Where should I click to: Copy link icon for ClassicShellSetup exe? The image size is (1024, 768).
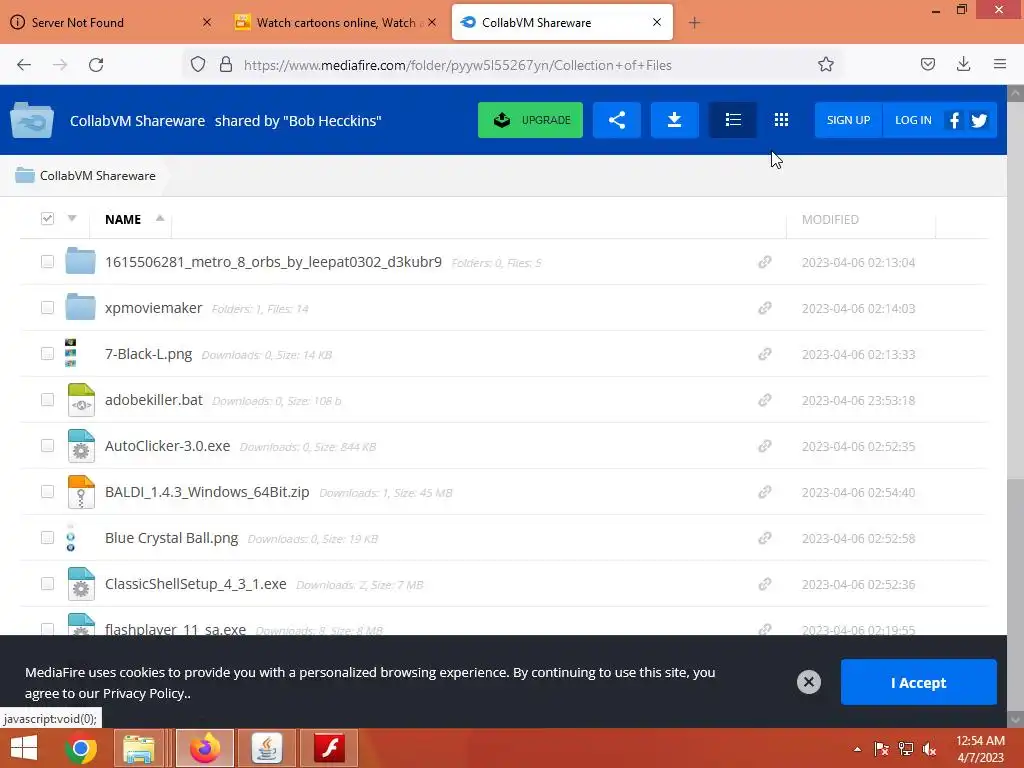pos(765,584)
